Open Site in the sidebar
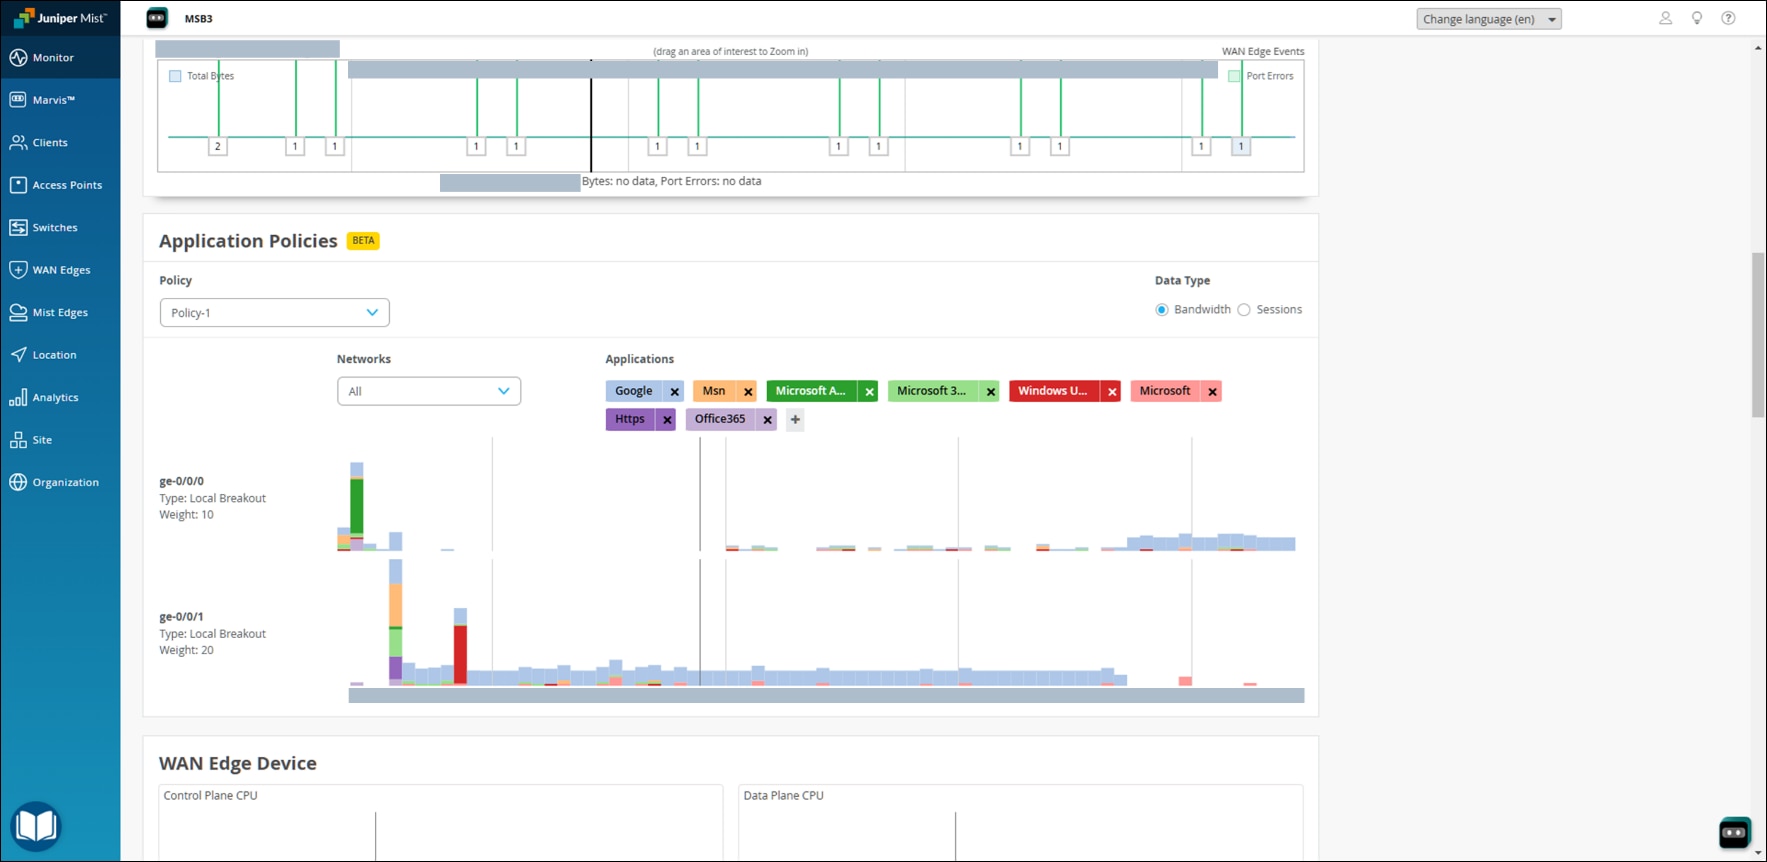Image resolution: width=1767 pixels, height=862 pixels. (60, 440)
